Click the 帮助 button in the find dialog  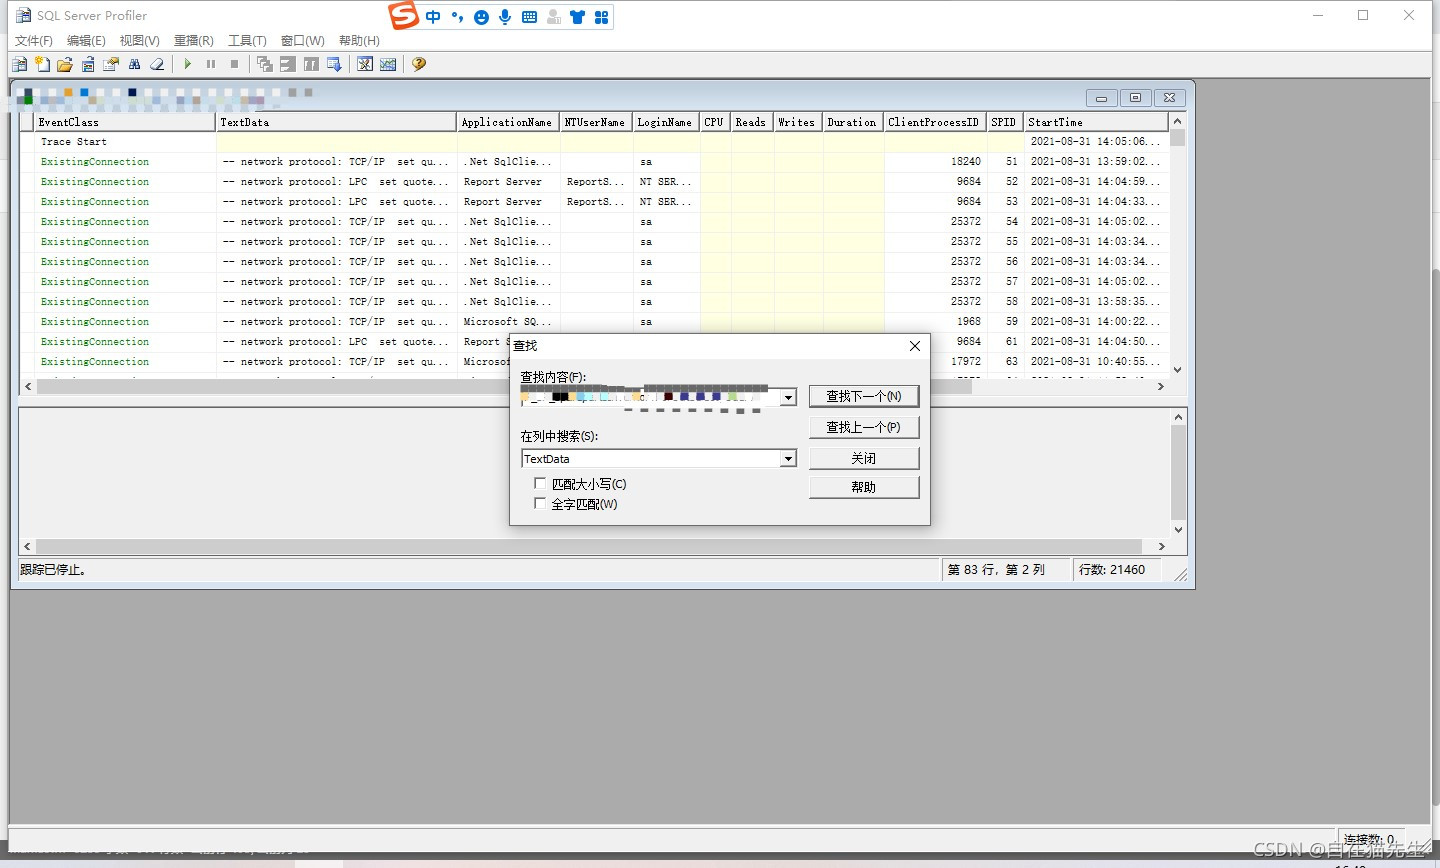pyautogui.click(x=864, y=487)
